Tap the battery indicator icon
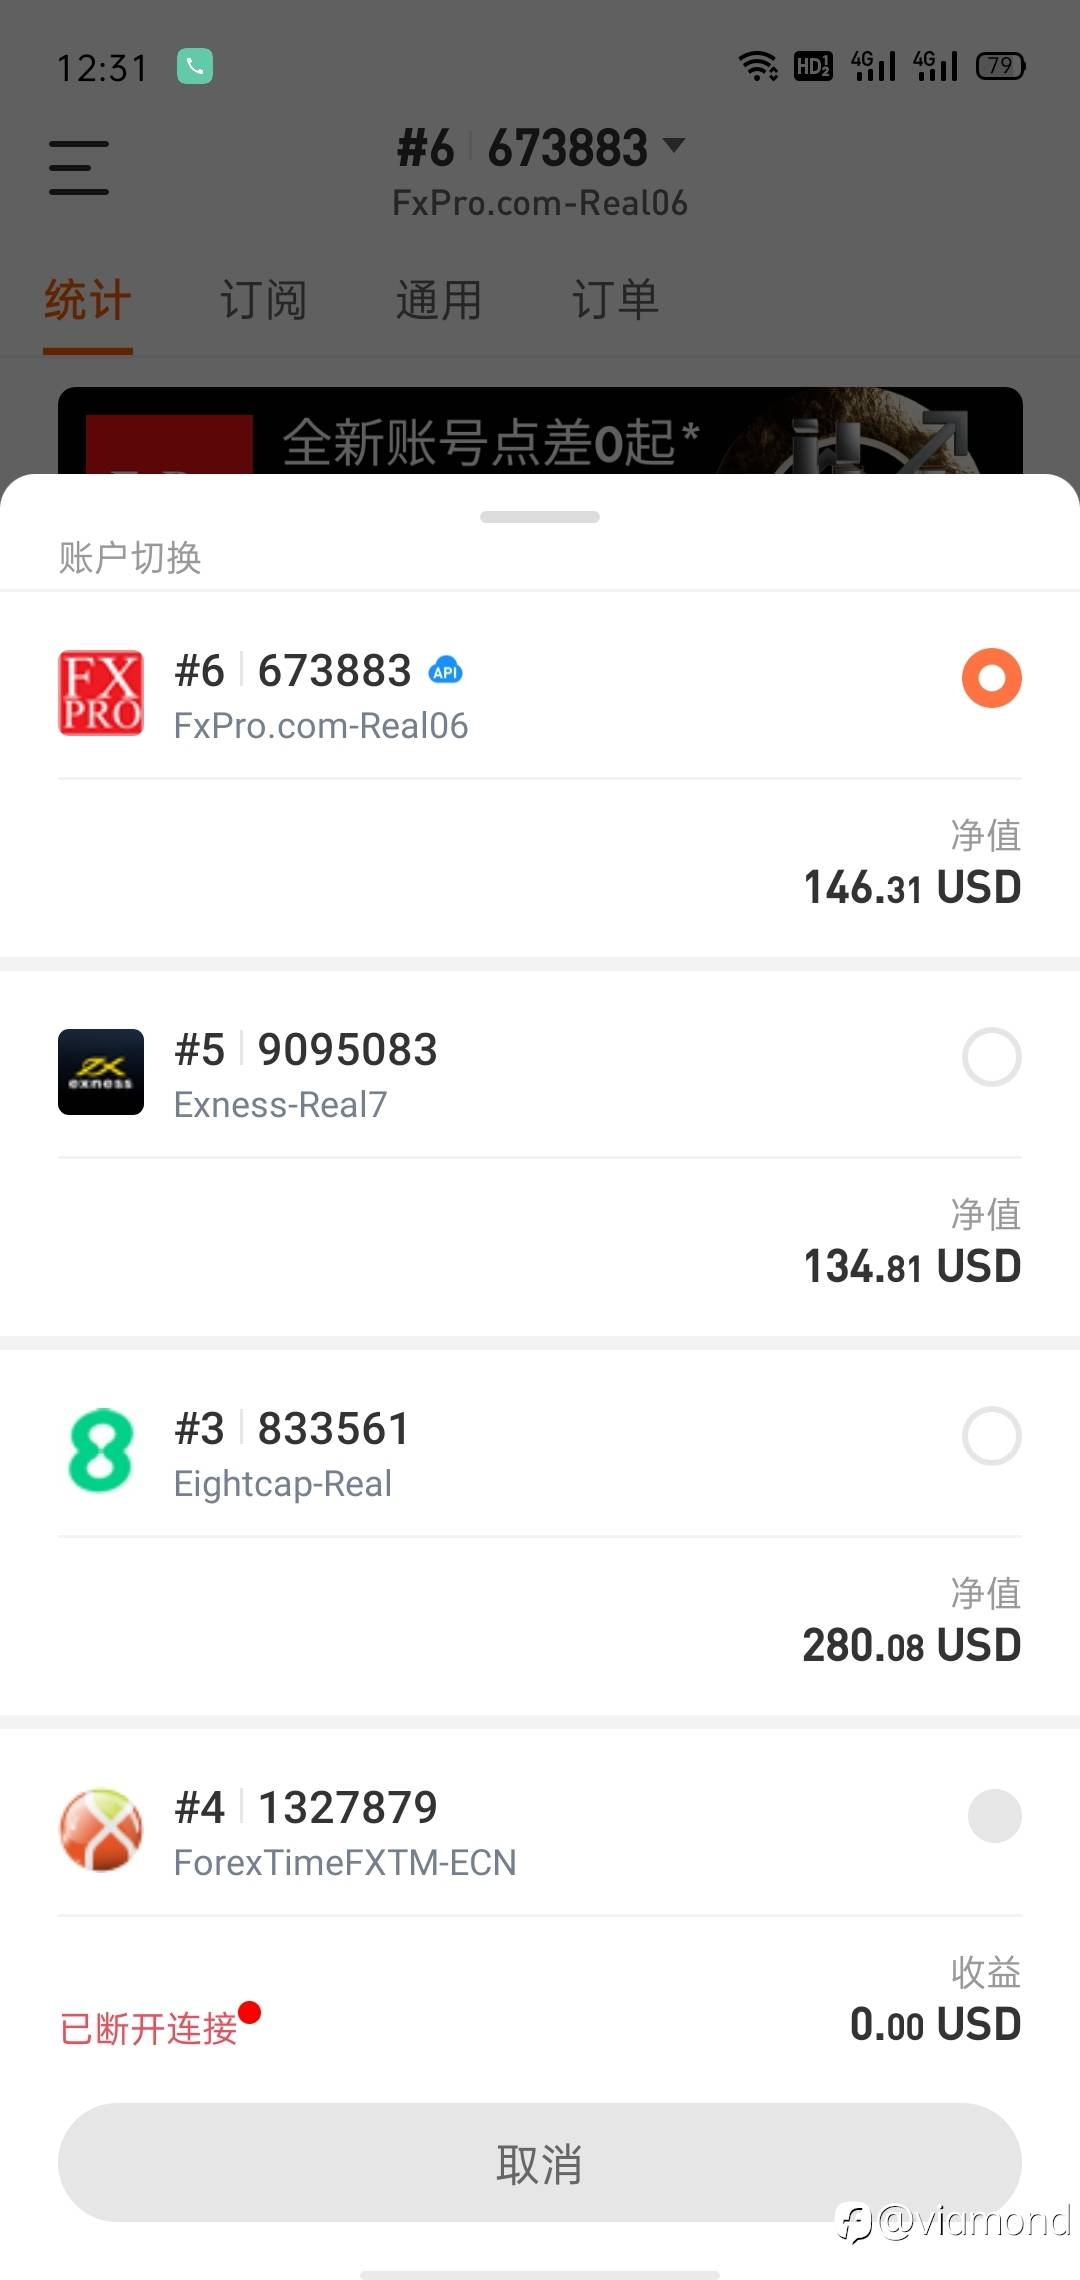Viewport: 1080px width, 2280px height. (x=1000, y=67)
